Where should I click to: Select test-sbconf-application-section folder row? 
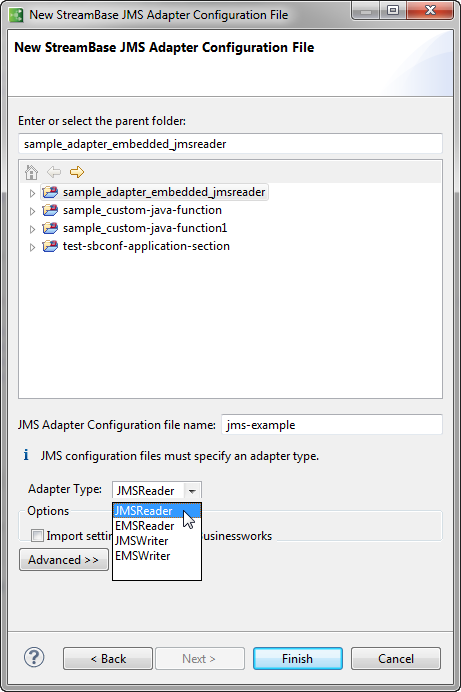coord(136,246)
